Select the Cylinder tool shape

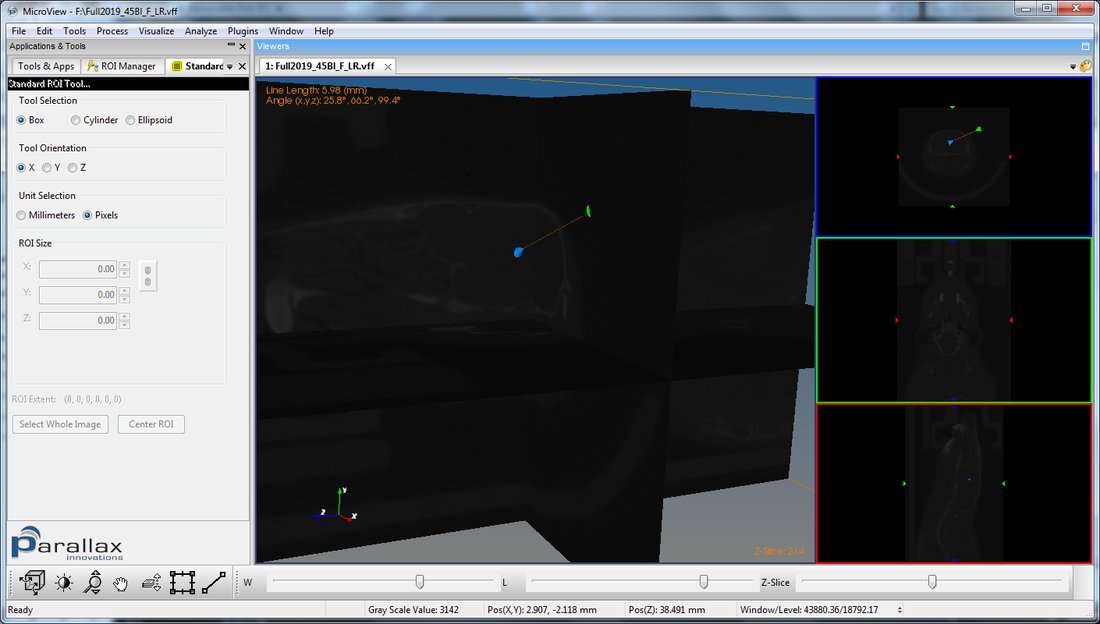click(x=76, y=120)
